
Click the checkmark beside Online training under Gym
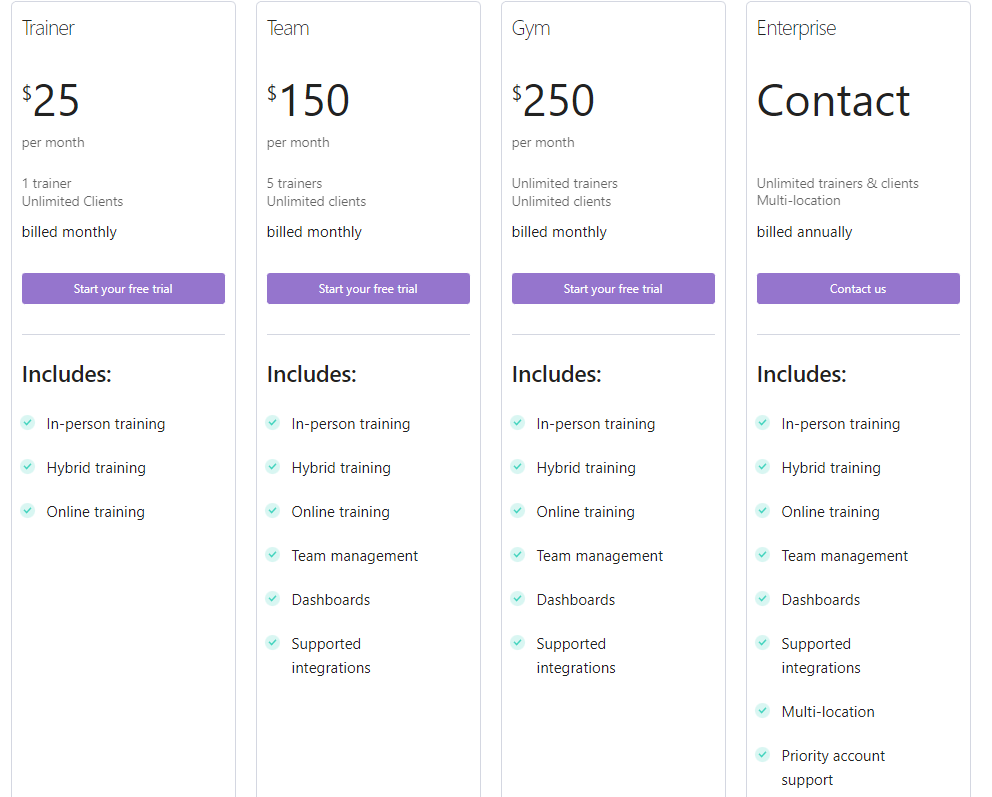517,511
